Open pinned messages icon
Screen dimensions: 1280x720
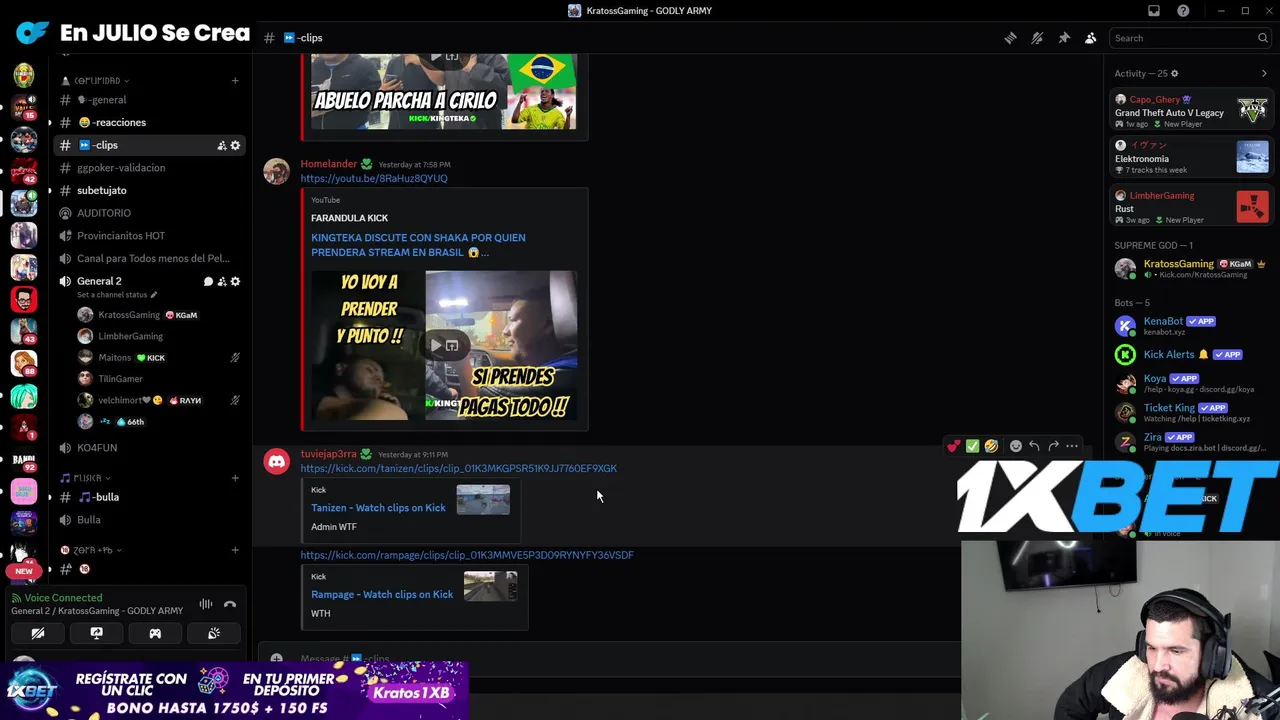pyautogui.click(x=1064, y=38)
